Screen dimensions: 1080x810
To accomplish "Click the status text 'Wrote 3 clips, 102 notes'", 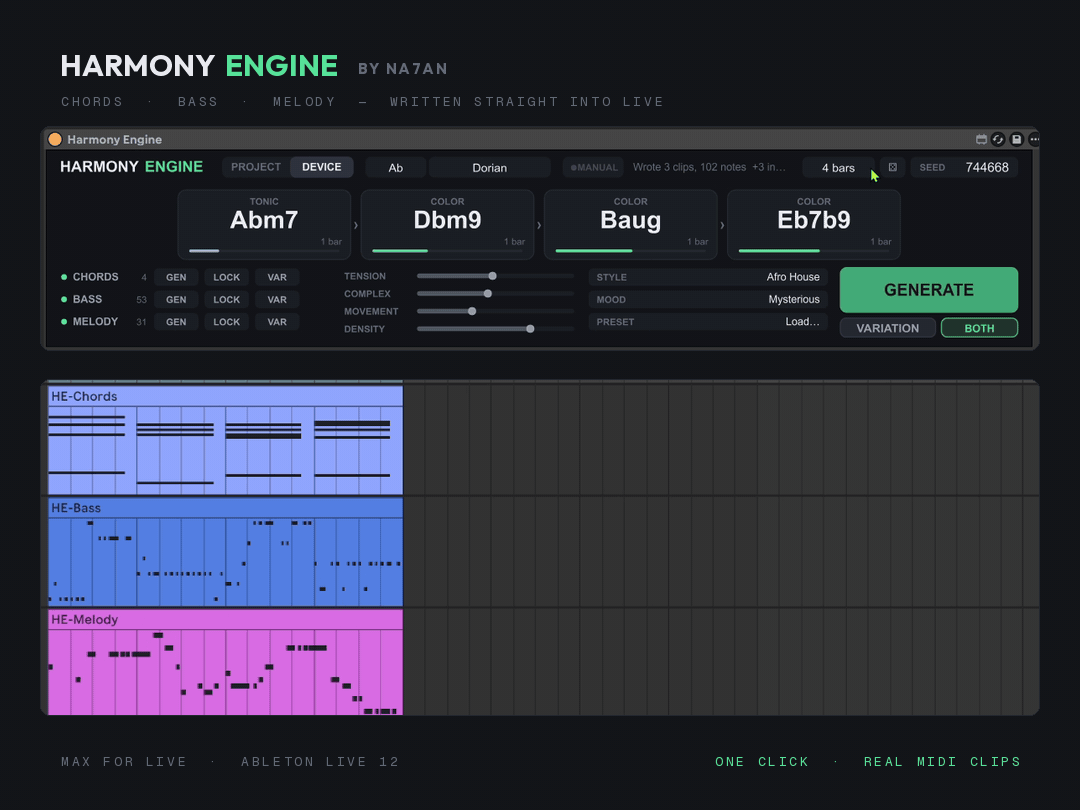I will click(x=689, y=167).
